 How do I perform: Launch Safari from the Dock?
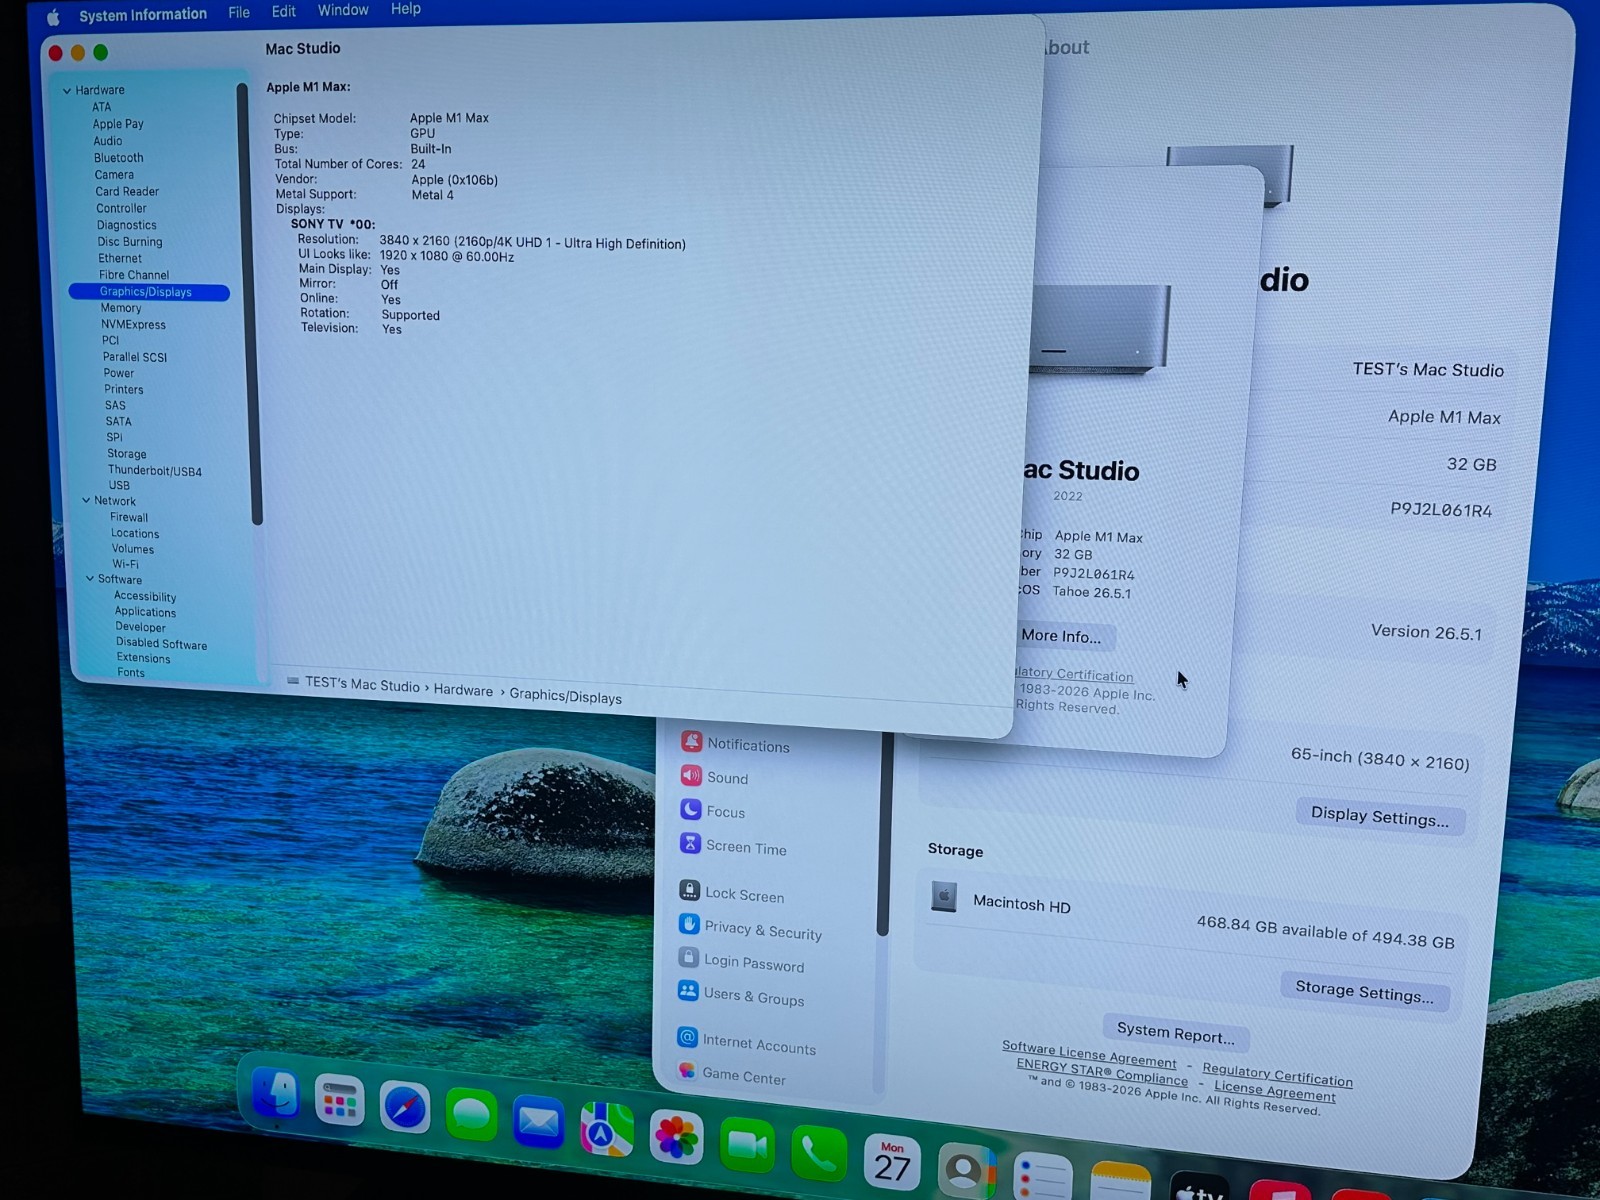click(405, 1108)
